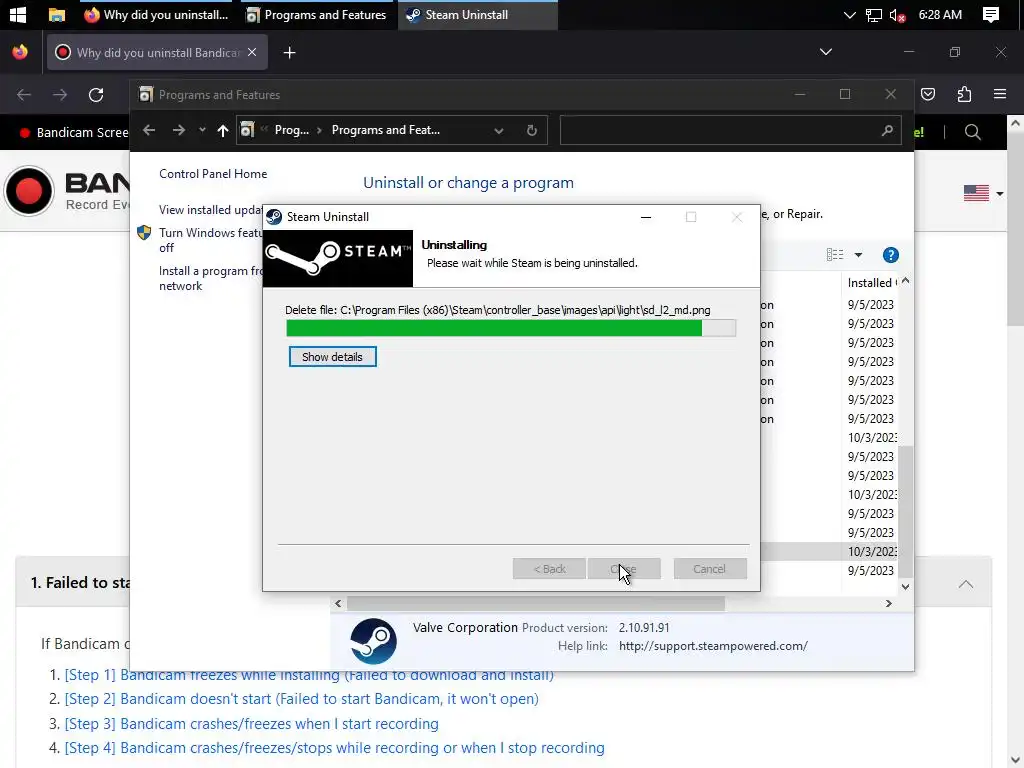This screenshot has height=768, width=1024.
Task: Open Install a program from network link
Action: 210,278
